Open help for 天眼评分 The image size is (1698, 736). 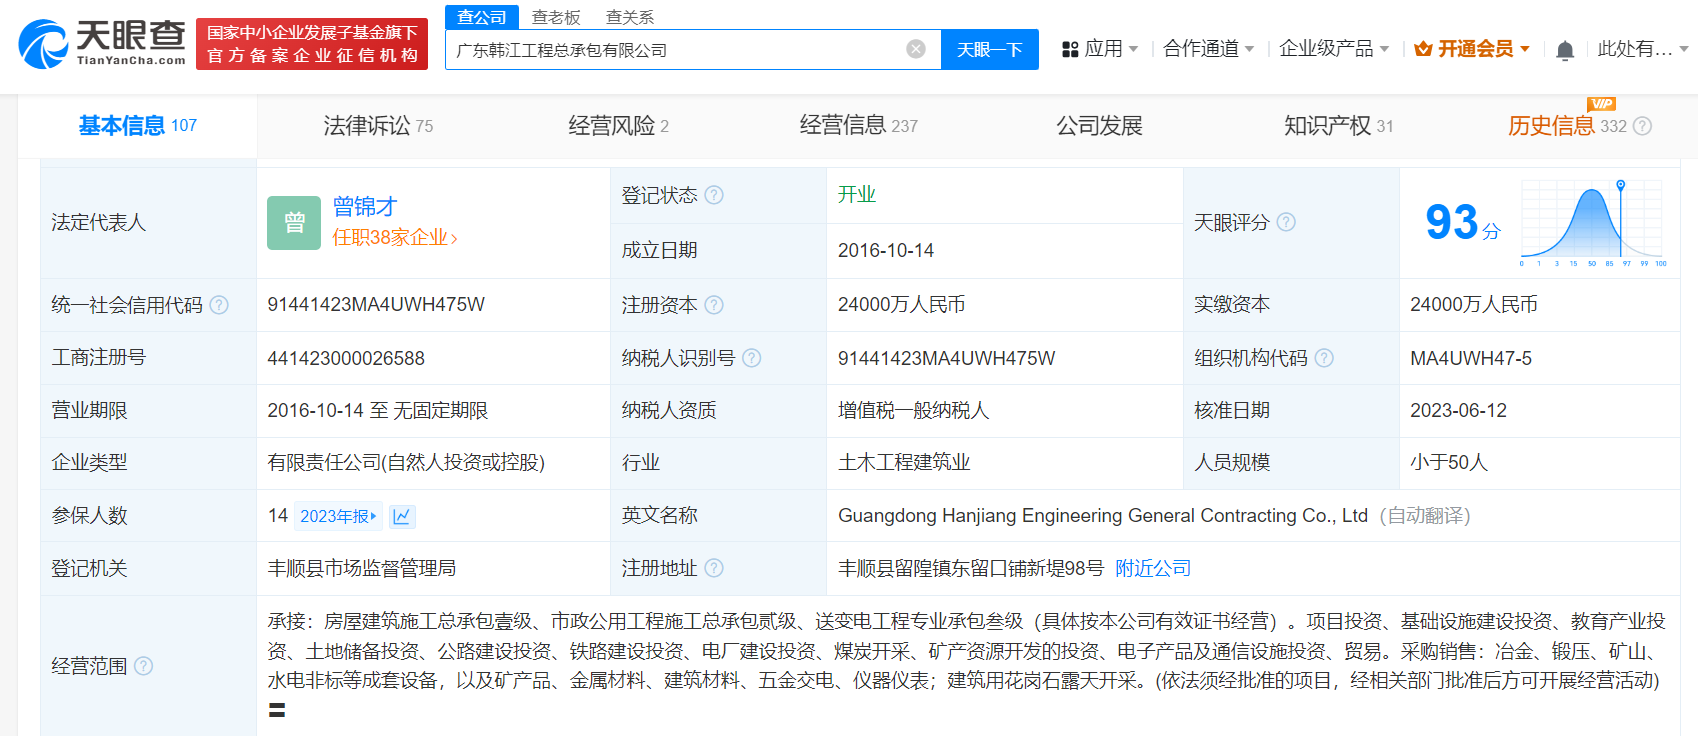pos(1286,222)
